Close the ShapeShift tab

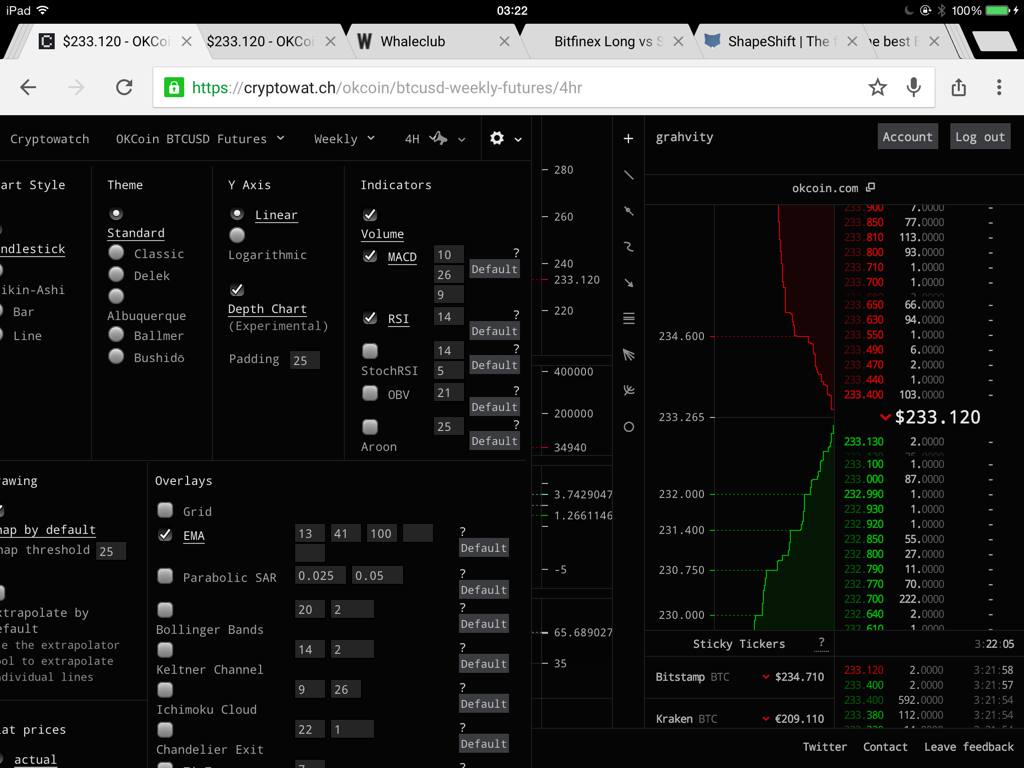[x=852, y=41]
